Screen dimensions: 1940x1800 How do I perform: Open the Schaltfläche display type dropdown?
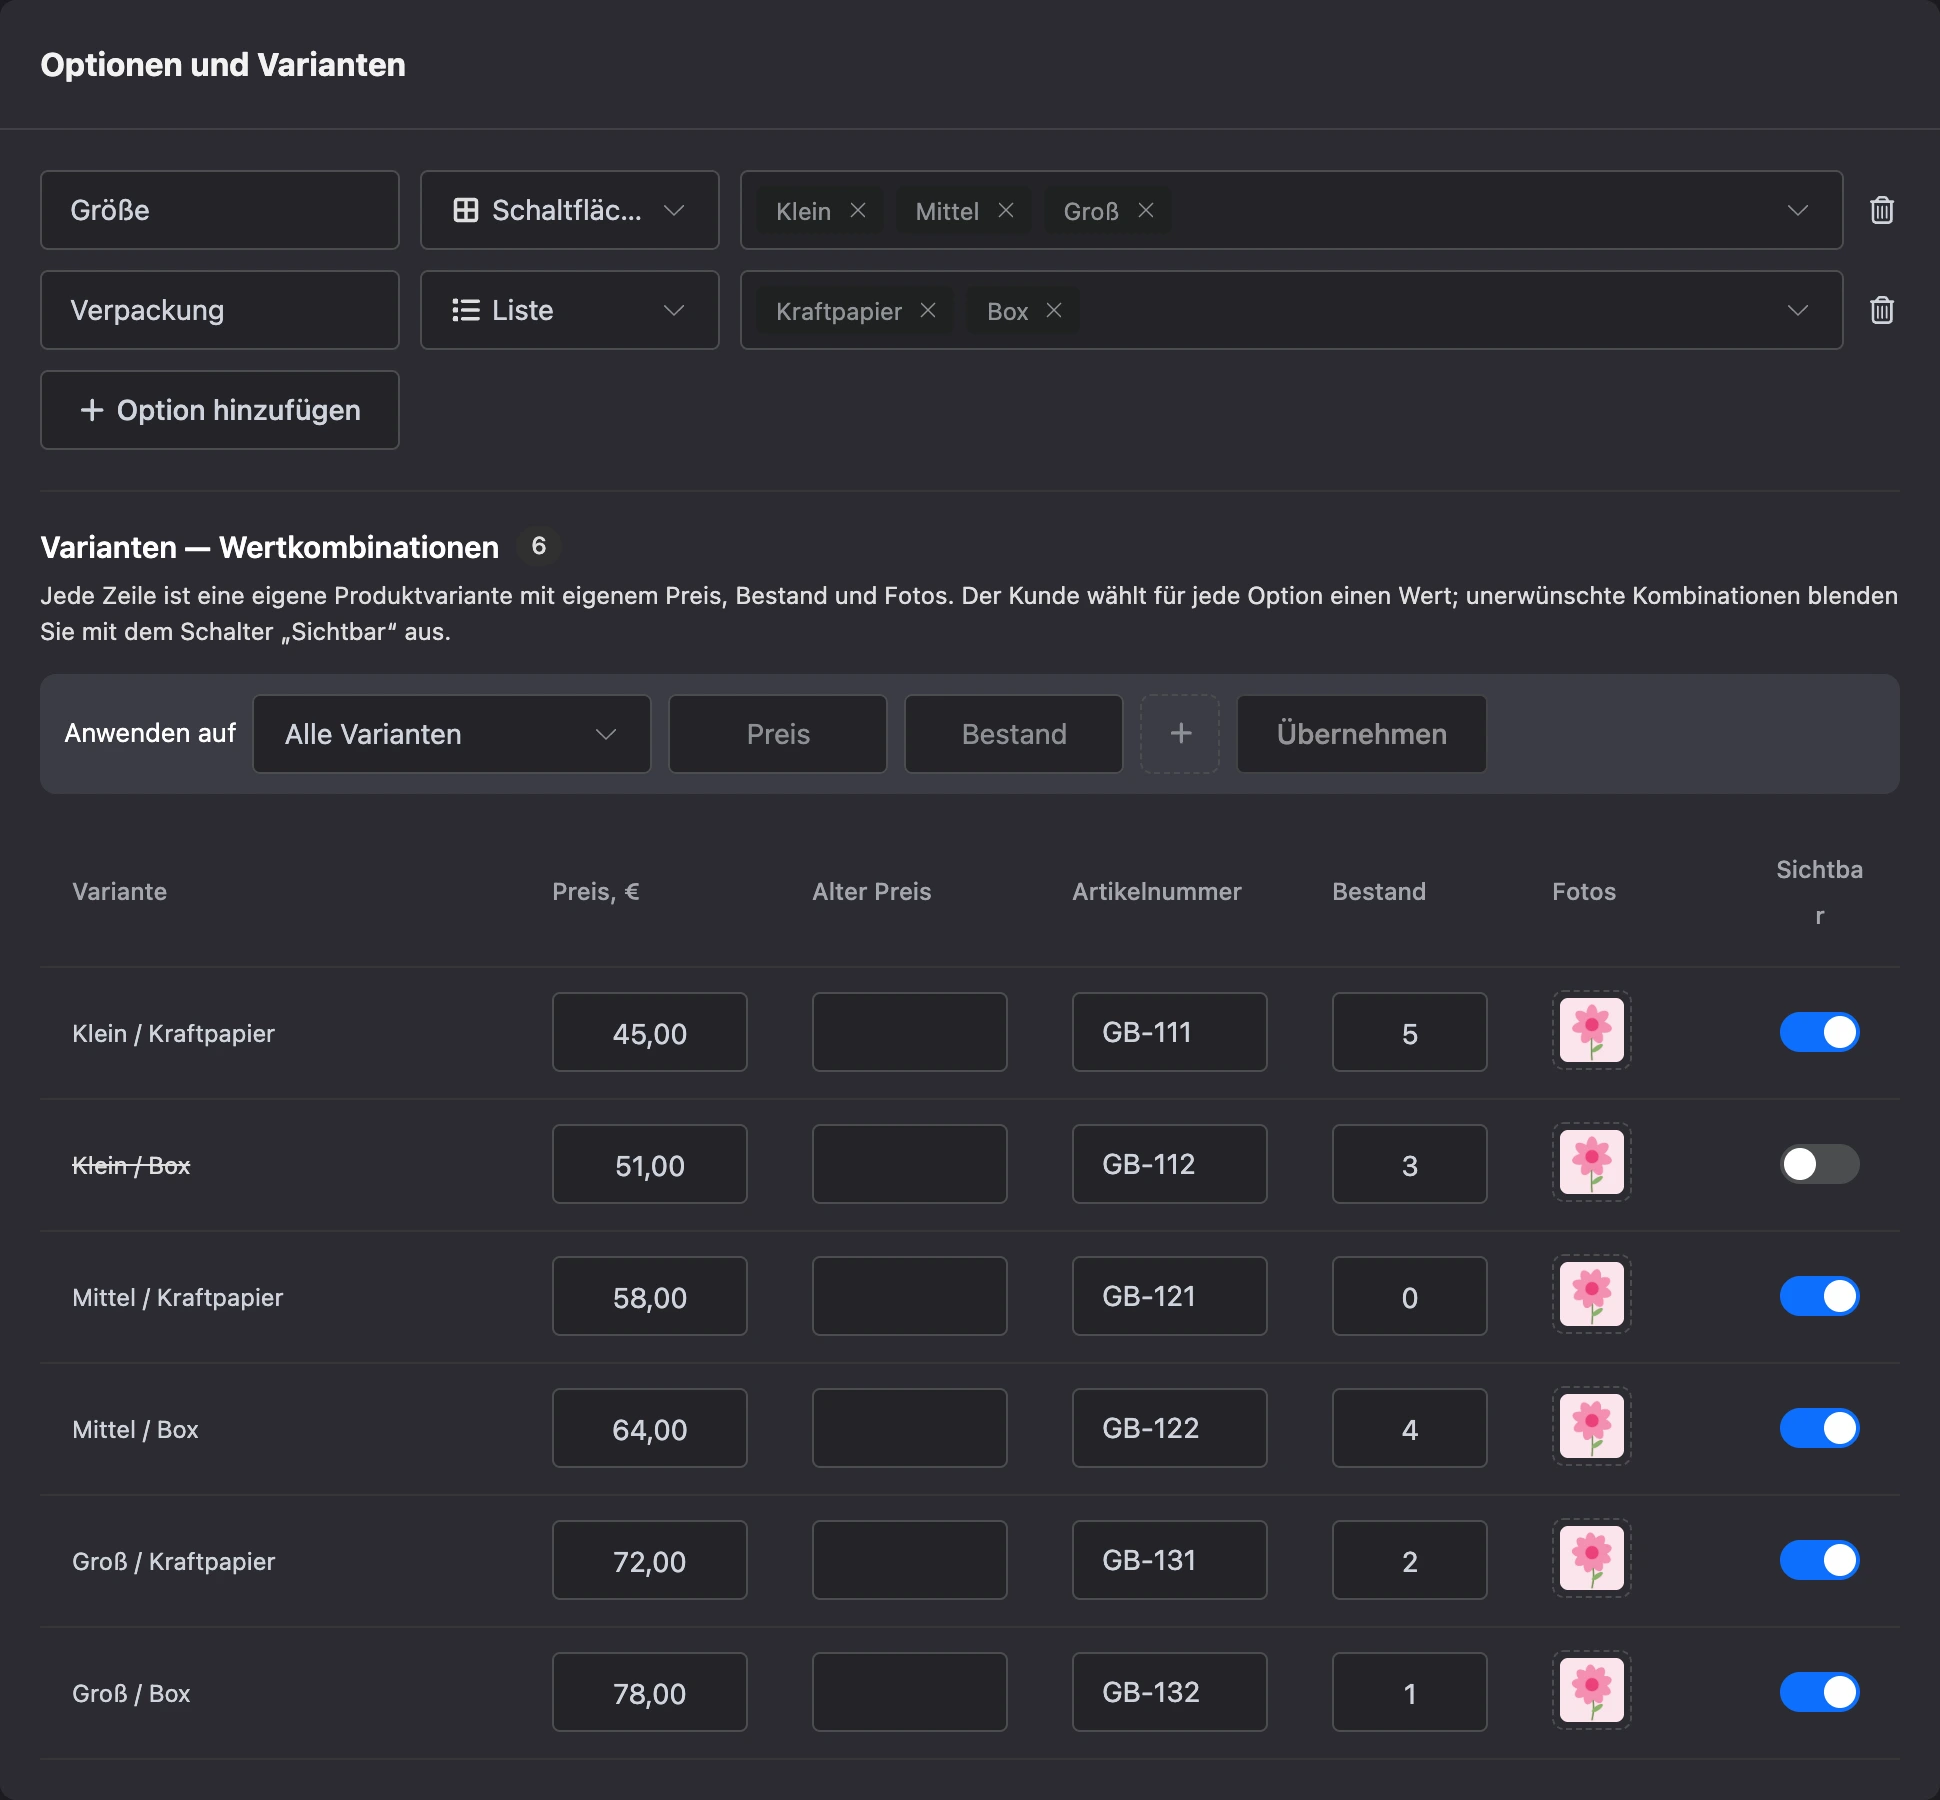click(570, 210)
